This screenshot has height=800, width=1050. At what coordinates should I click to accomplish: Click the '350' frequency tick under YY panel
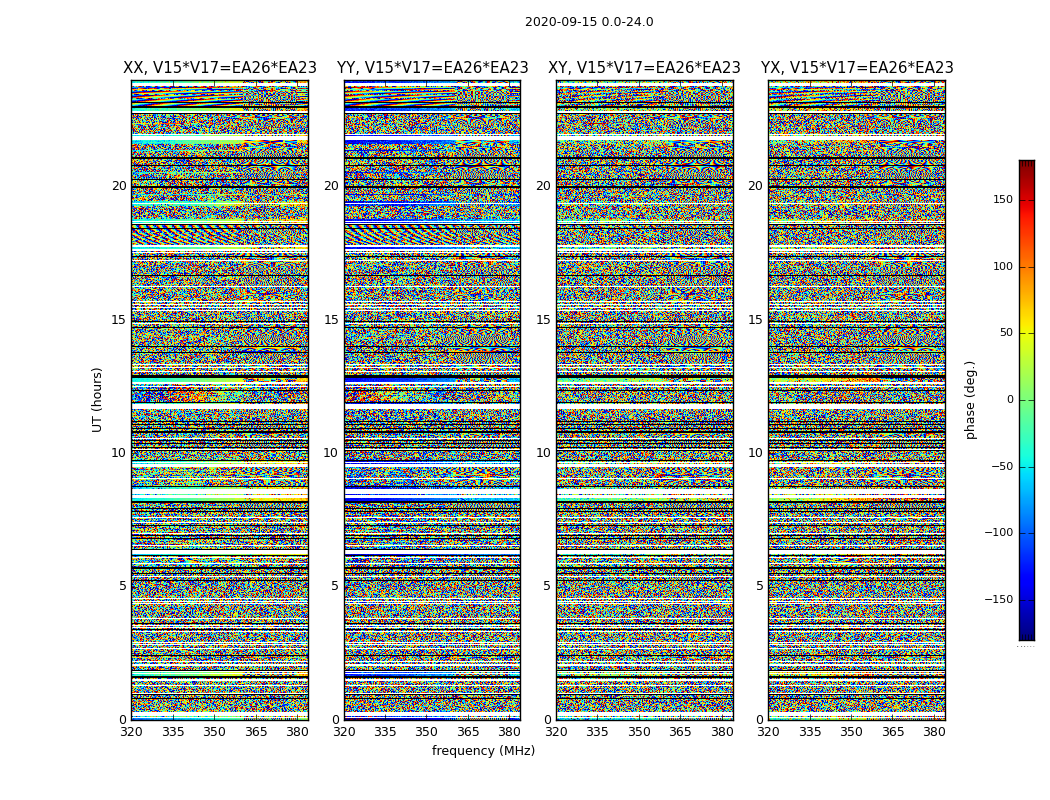click(x=427, y=732)
